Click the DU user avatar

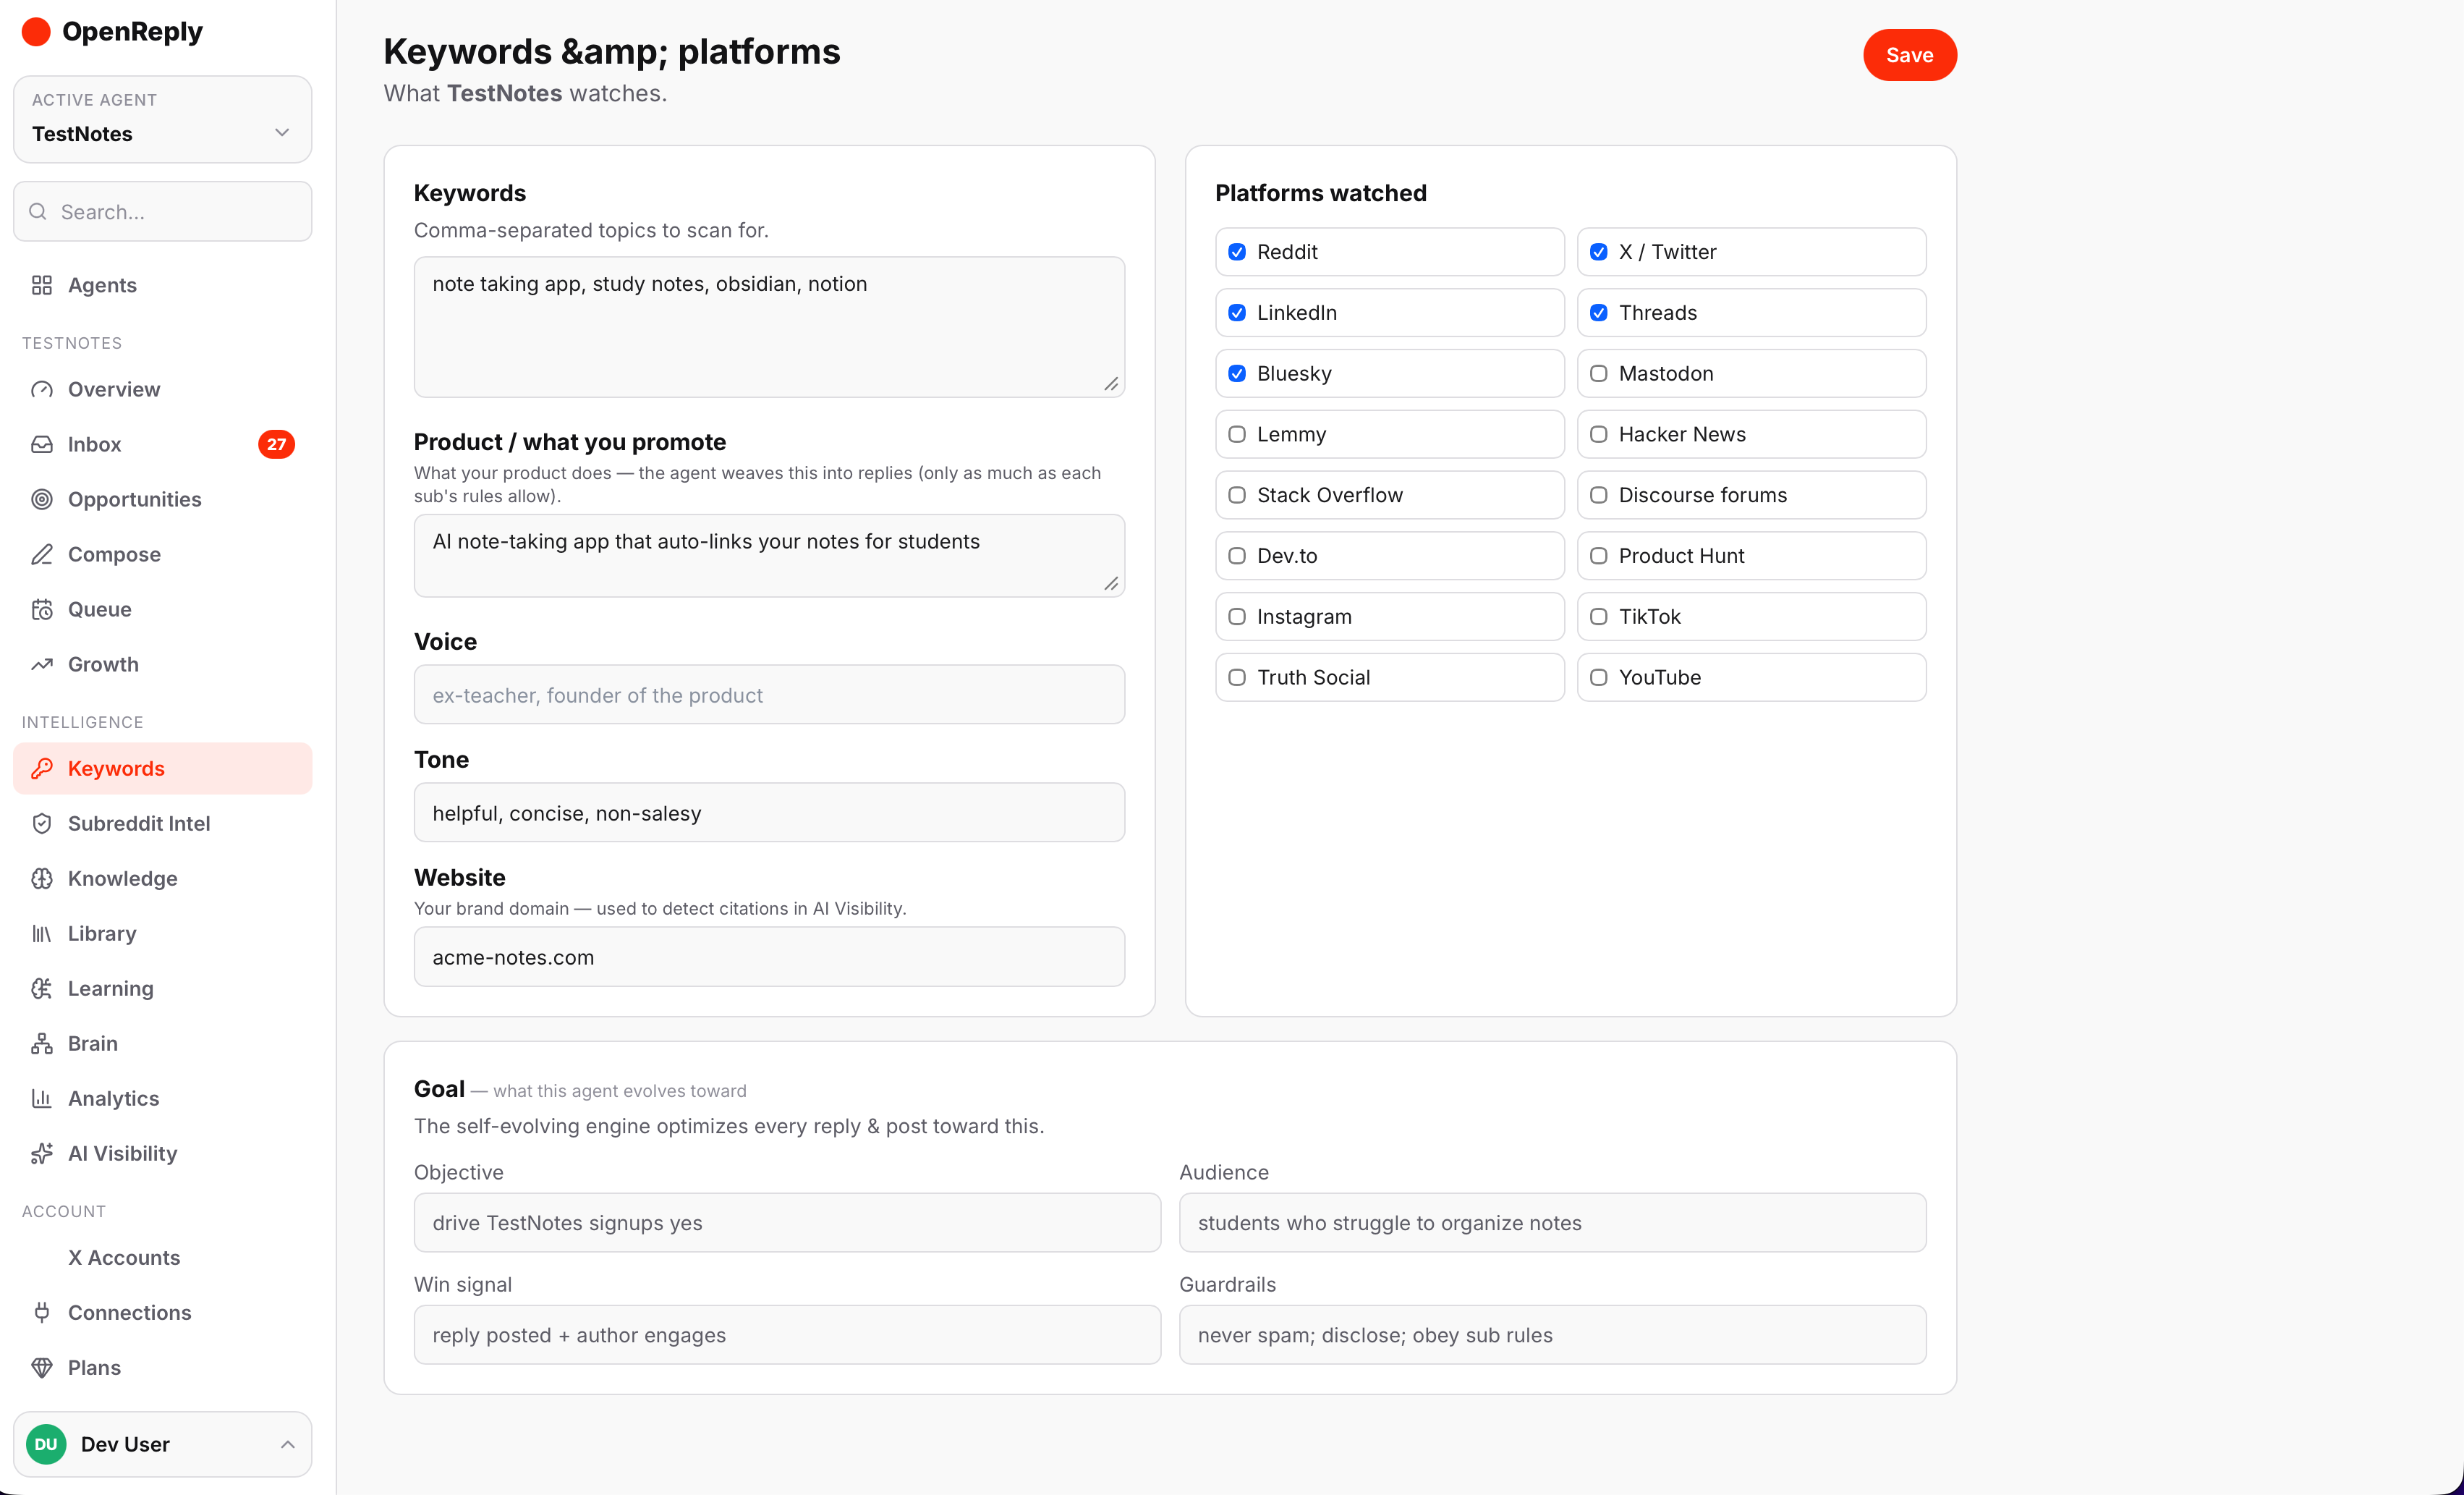(46, 1444)
